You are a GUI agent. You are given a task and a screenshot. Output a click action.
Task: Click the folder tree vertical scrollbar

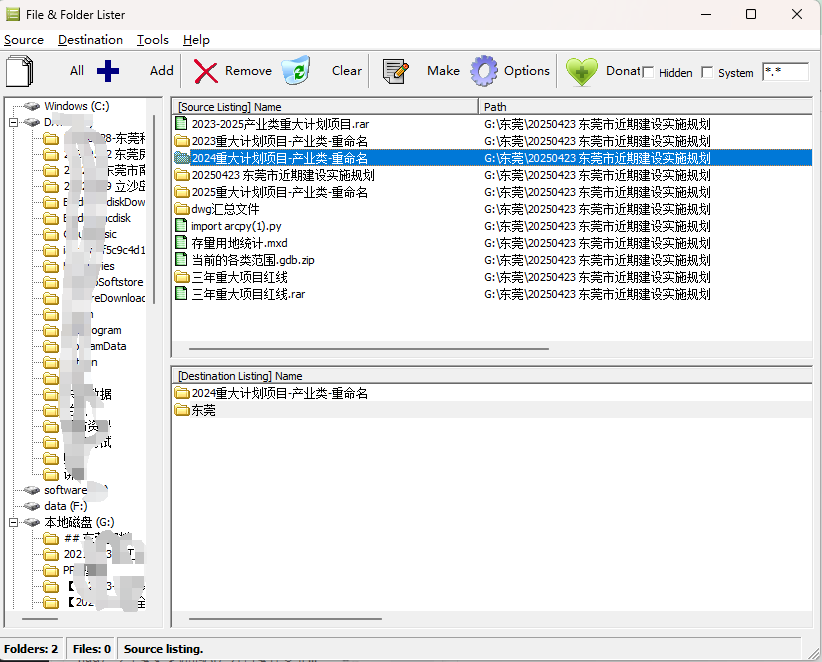pyautogui.click(x=154, y=210)
